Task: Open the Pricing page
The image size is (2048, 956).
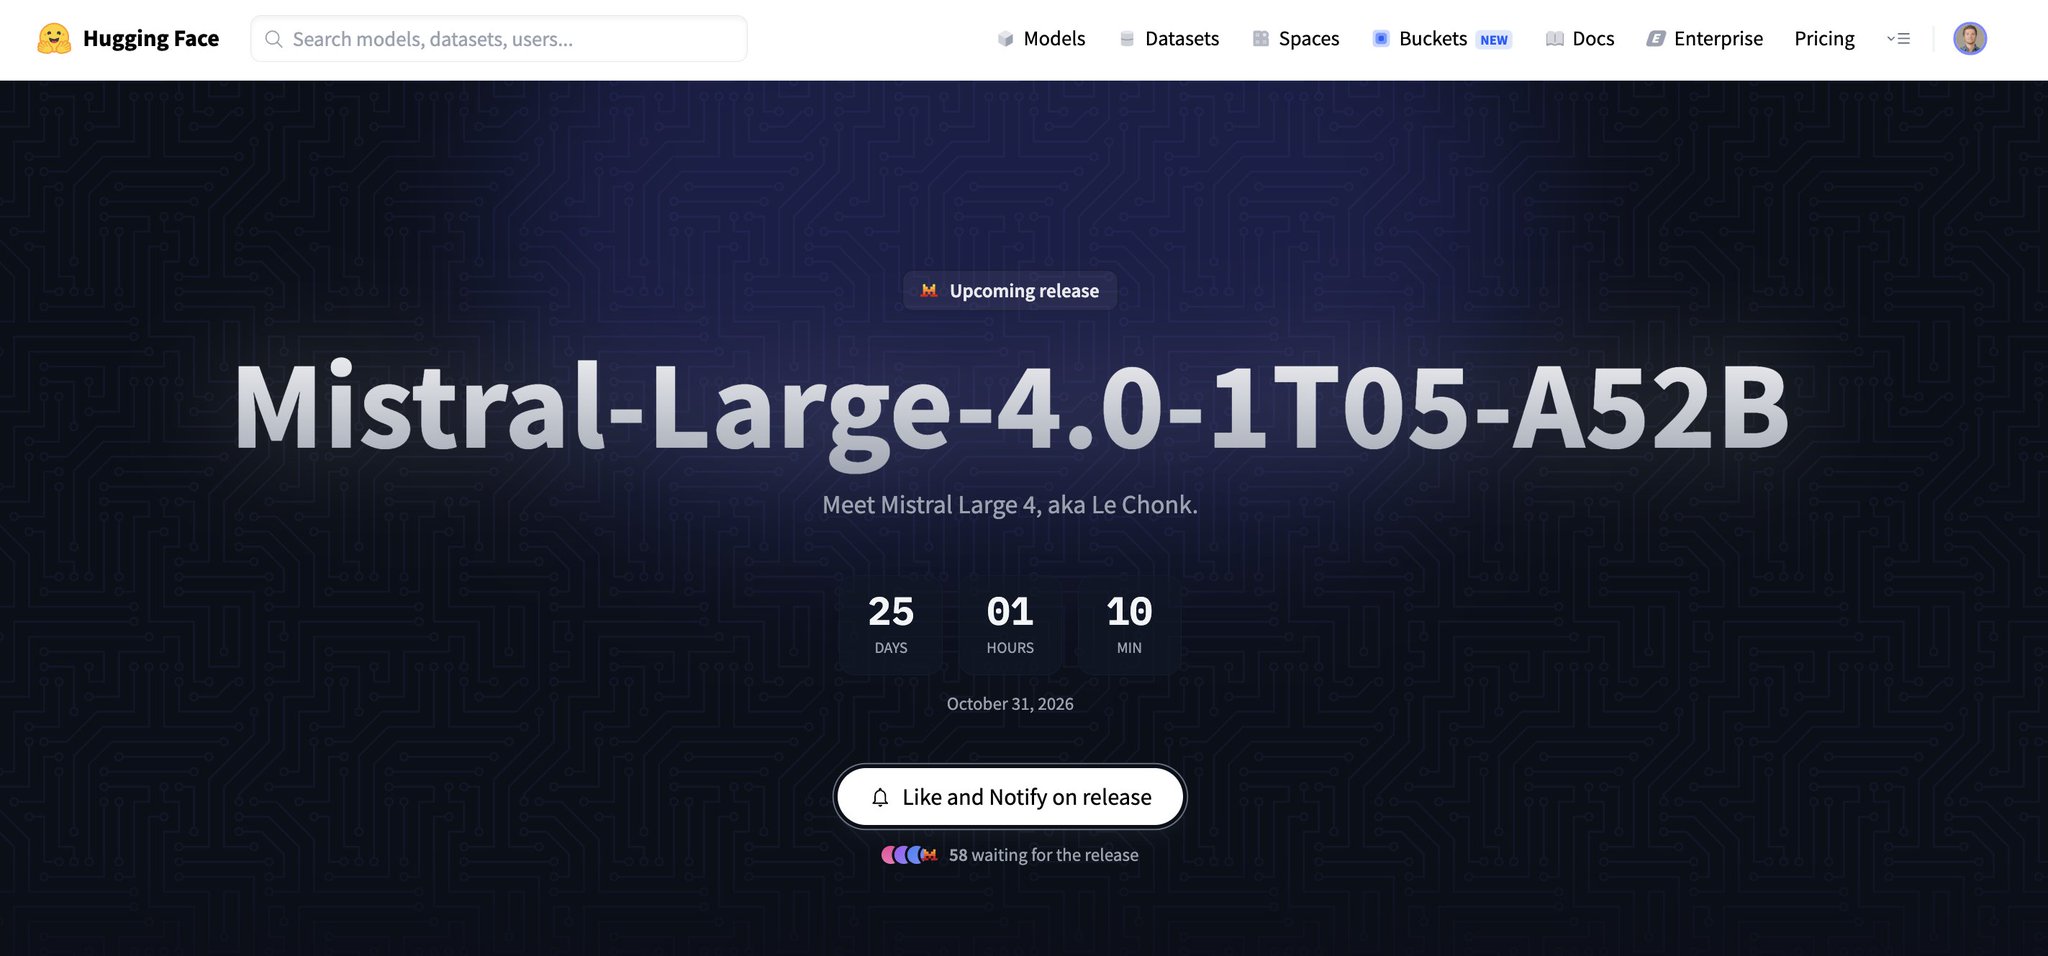Action: [1824, 39]
